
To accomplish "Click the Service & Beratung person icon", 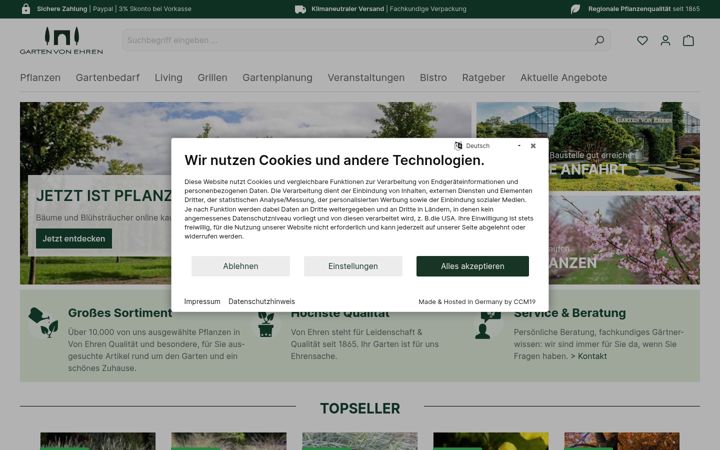I will tap(488, 325).
